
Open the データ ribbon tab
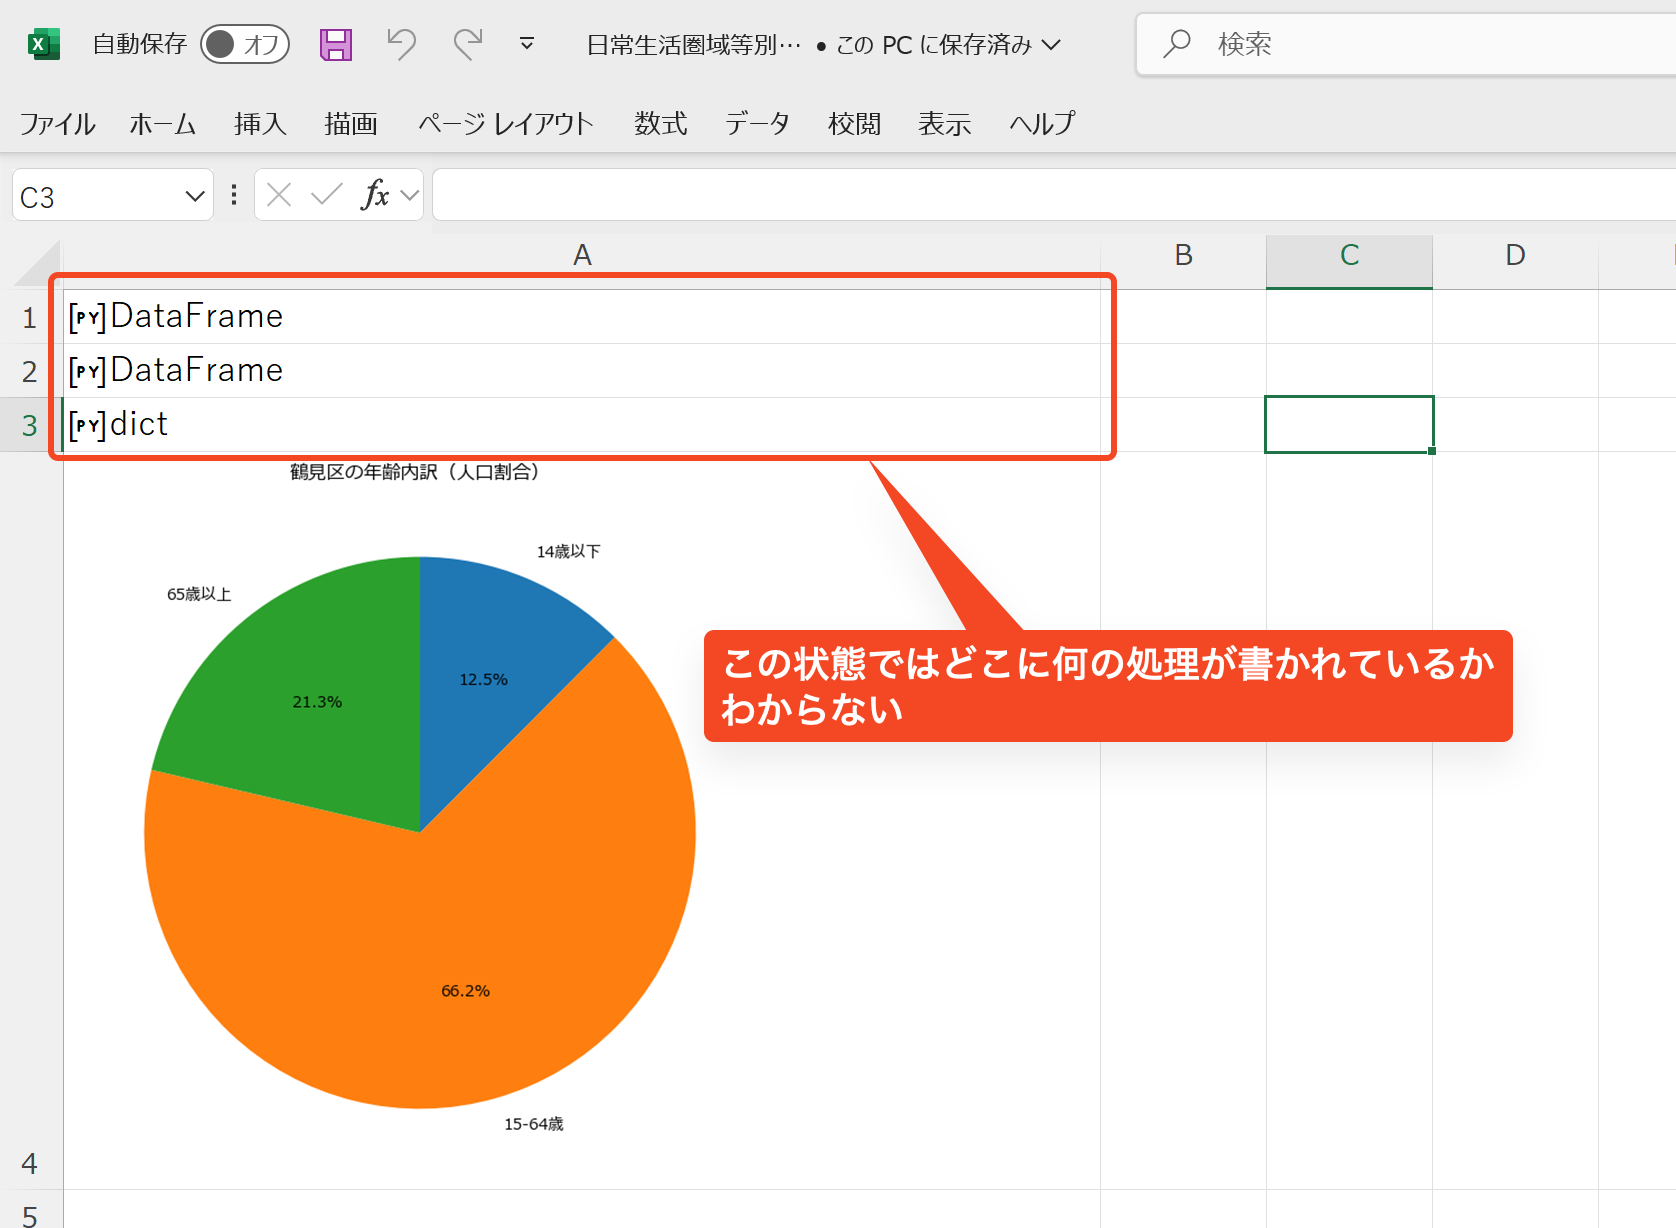(x=757, y=124)
